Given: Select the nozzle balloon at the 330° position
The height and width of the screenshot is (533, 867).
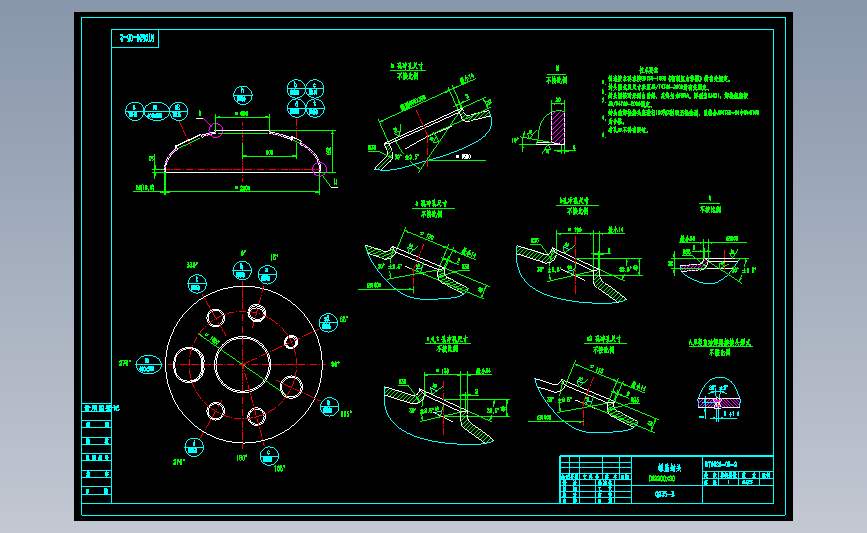Looking at the screenshot, I should [x=197, y=284].
